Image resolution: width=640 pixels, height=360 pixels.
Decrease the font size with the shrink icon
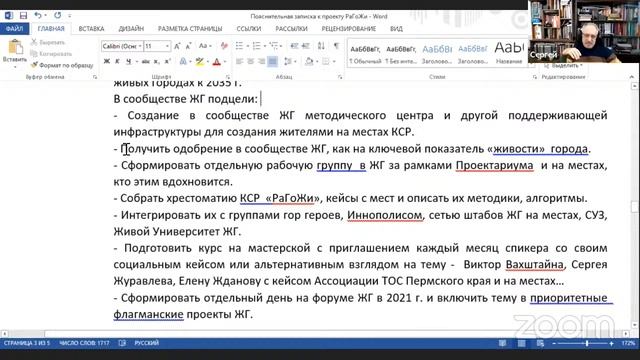point(188,46)
